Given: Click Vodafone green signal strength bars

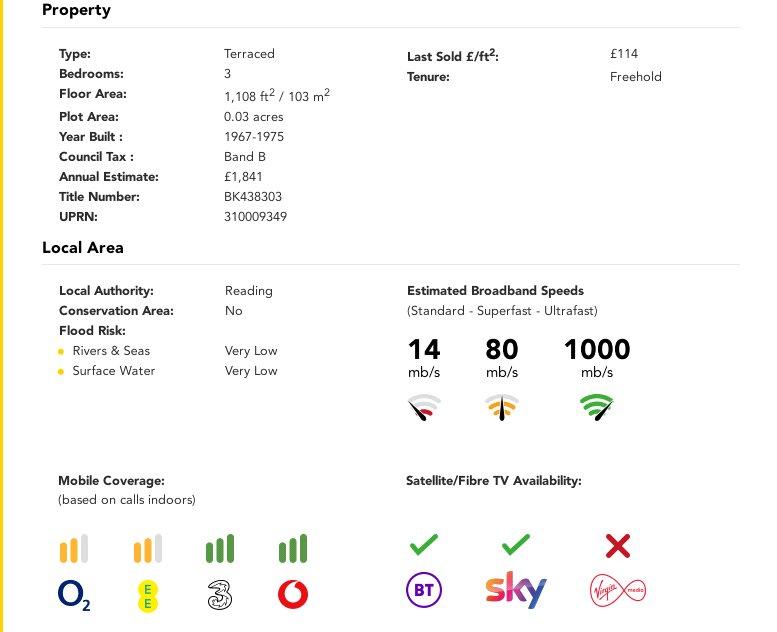Looking at the screenshot, I should (293, 548).
